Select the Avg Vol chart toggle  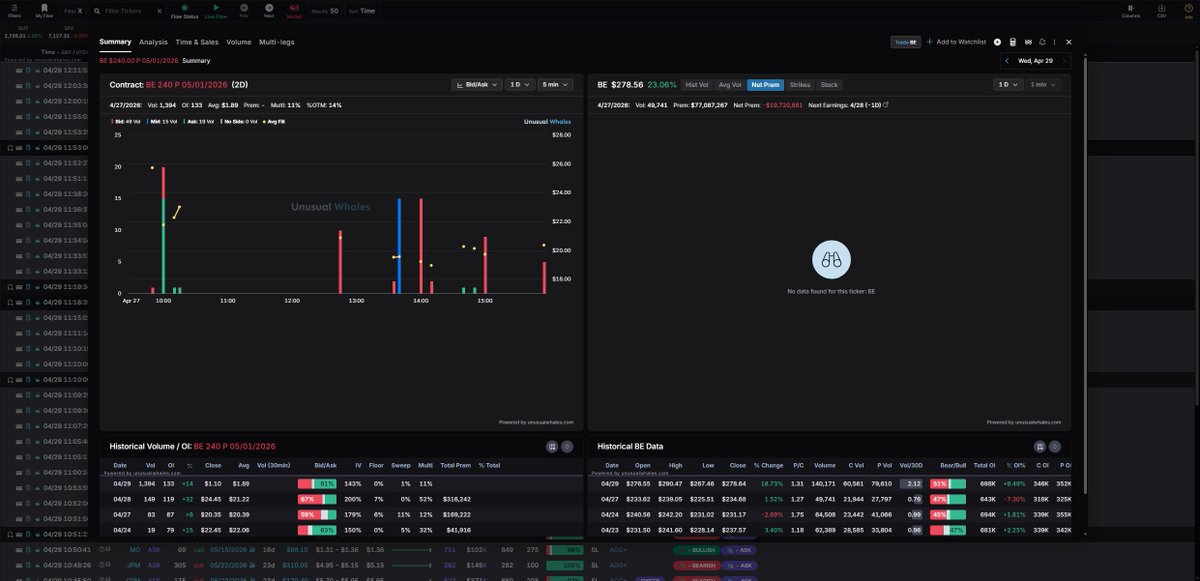(730, 85)
